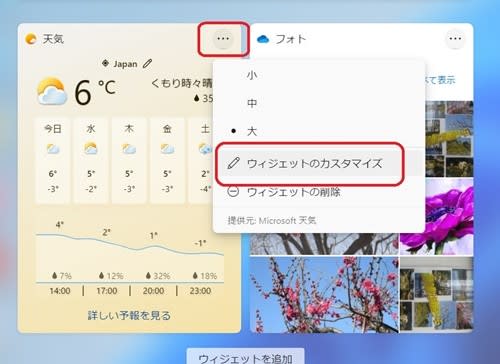This screenshot has height=364, width=500.
Task: Open the pink blossom branch photo thumbnail
Action: 324,295
